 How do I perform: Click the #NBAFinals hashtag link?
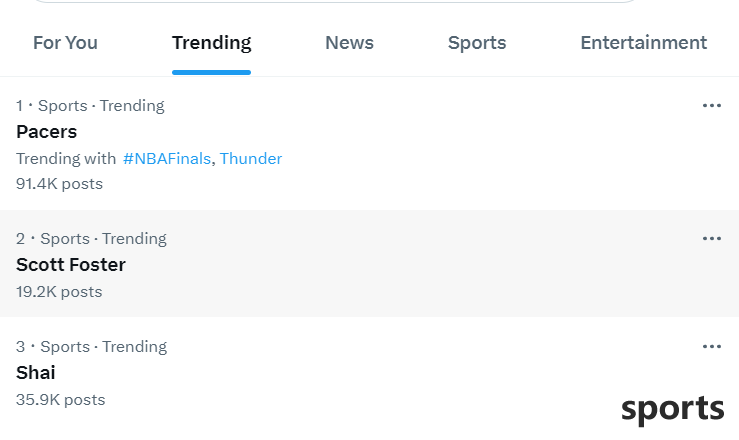point(167,159)
